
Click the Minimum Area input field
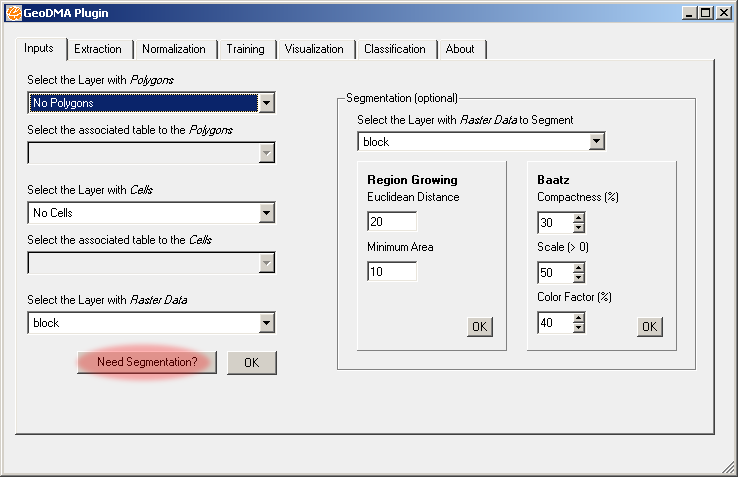coord(392,272)
